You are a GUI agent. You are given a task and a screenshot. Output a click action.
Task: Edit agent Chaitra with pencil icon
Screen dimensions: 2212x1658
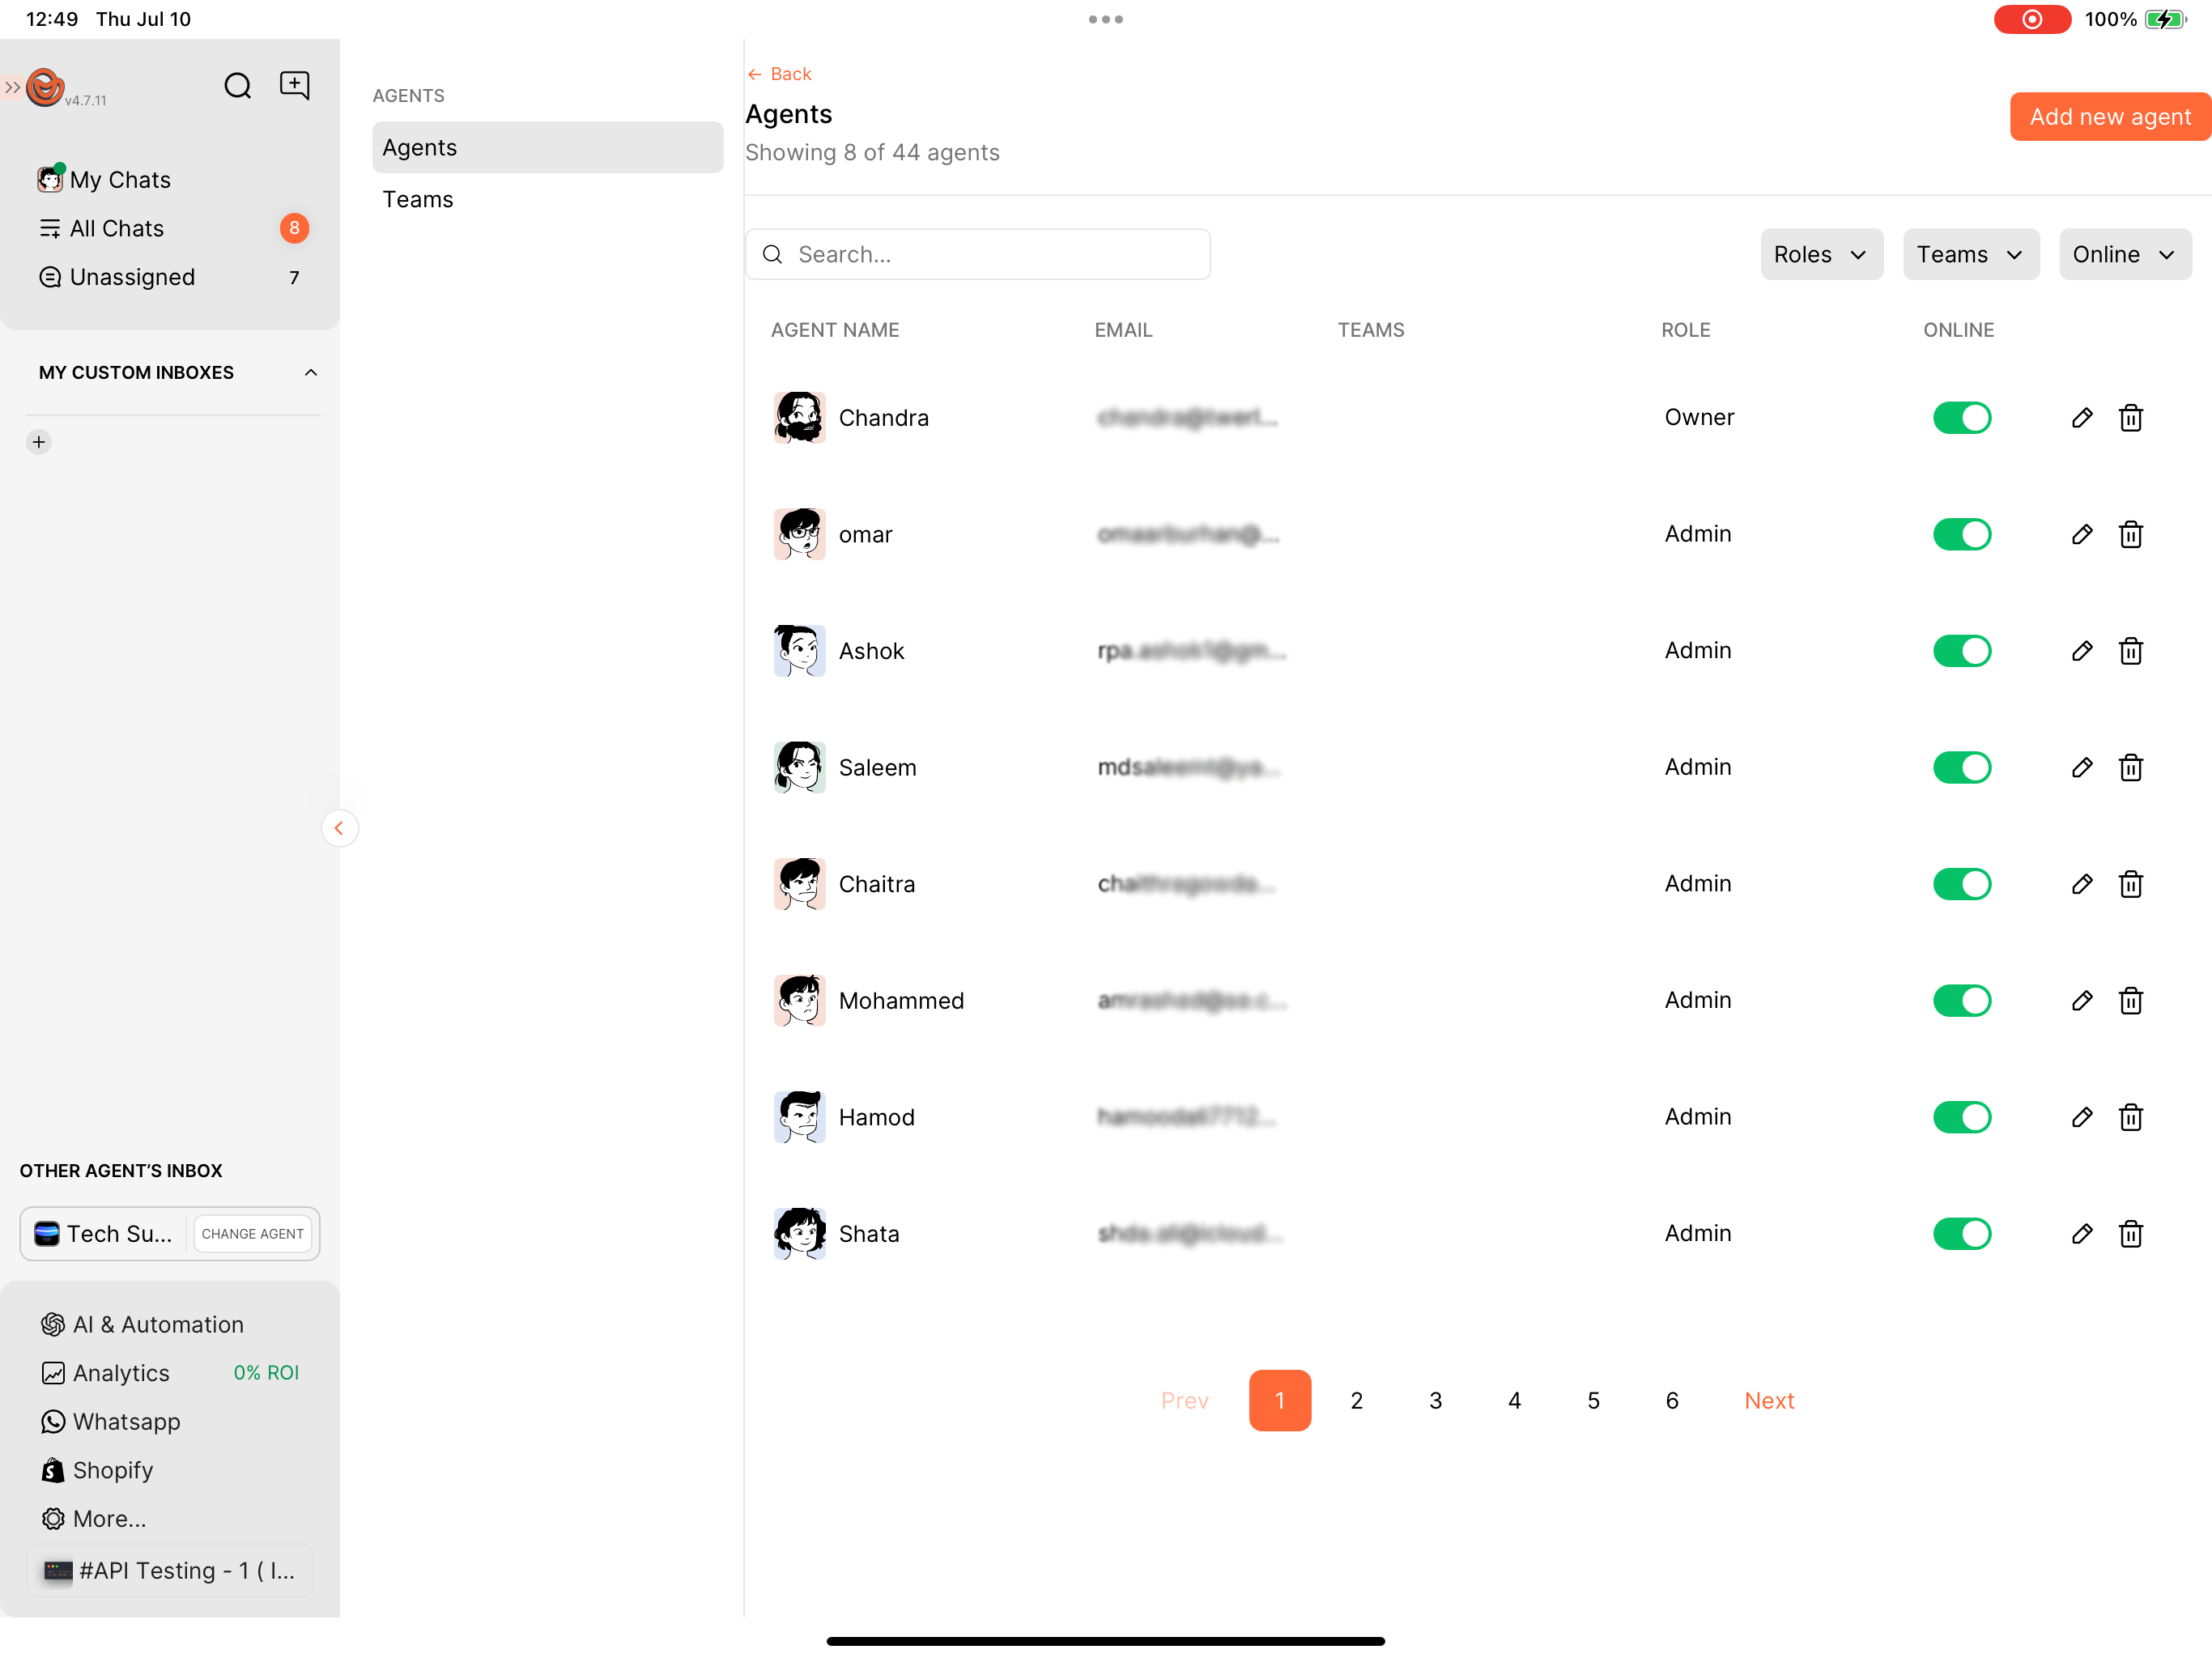coord(2082,884)
